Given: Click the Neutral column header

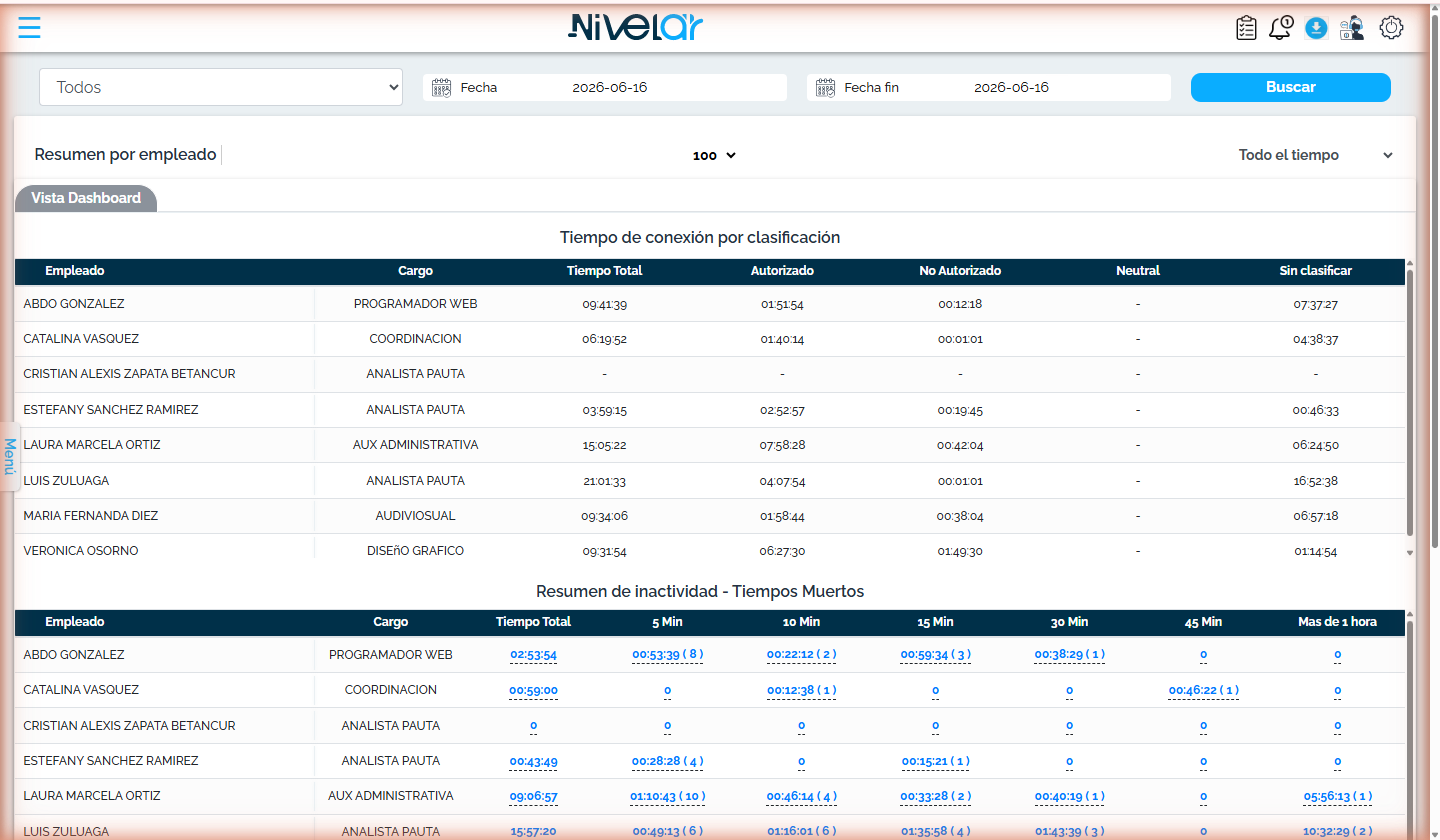Looking at the screenshot, I should [1138, 271].
